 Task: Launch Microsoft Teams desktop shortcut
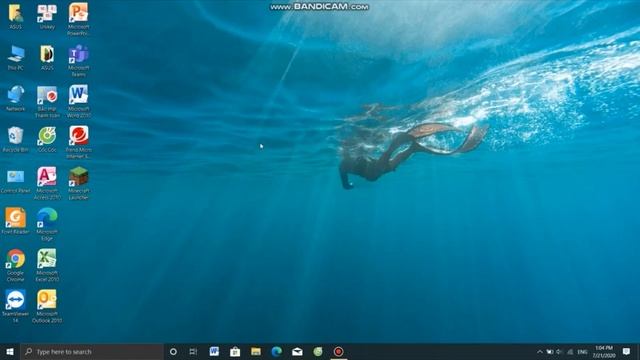78,60
